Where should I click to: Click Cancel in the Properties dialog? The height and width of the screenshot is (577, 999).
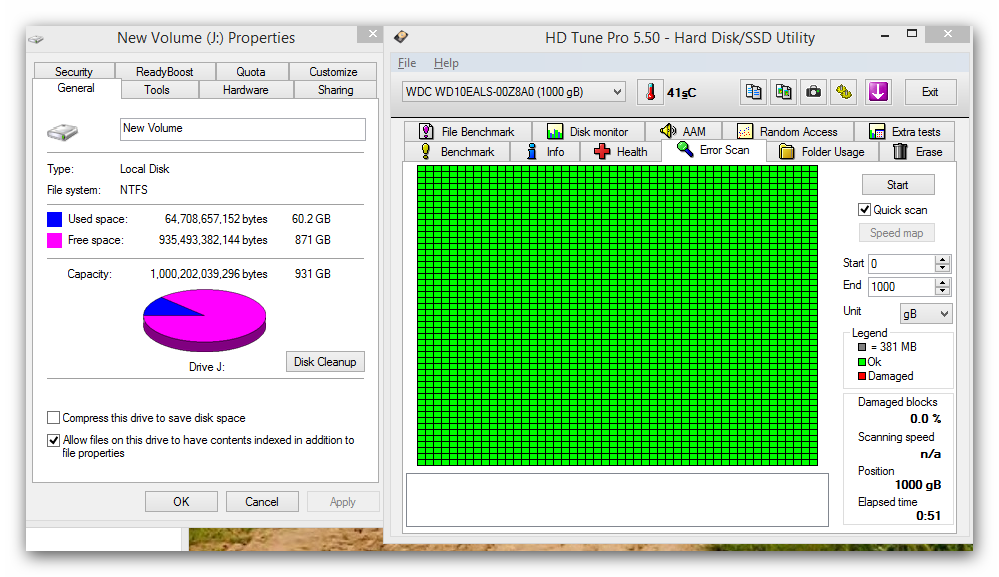point(262,502)
